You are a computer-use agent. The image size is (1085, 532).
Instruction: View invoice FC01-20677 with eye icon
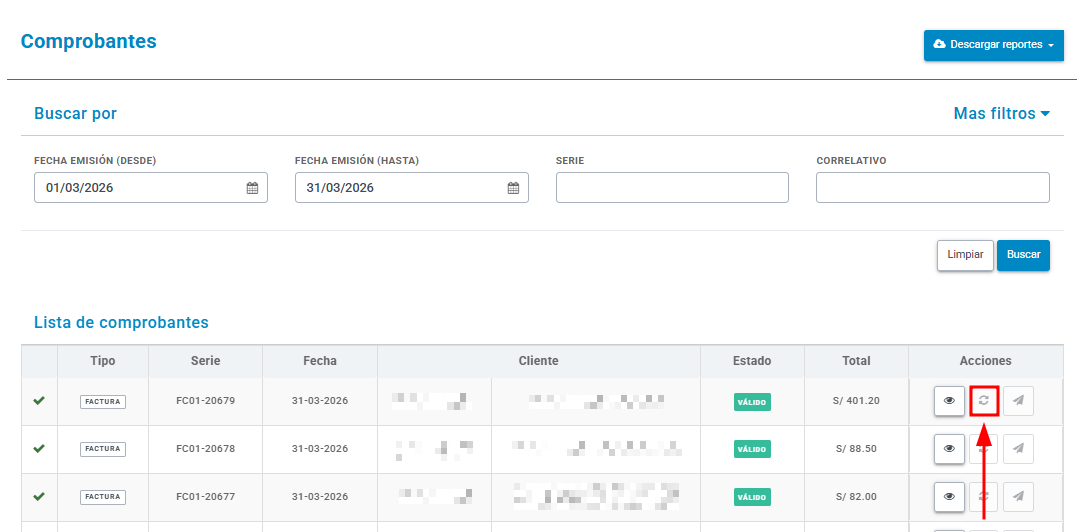click(949, 497)
